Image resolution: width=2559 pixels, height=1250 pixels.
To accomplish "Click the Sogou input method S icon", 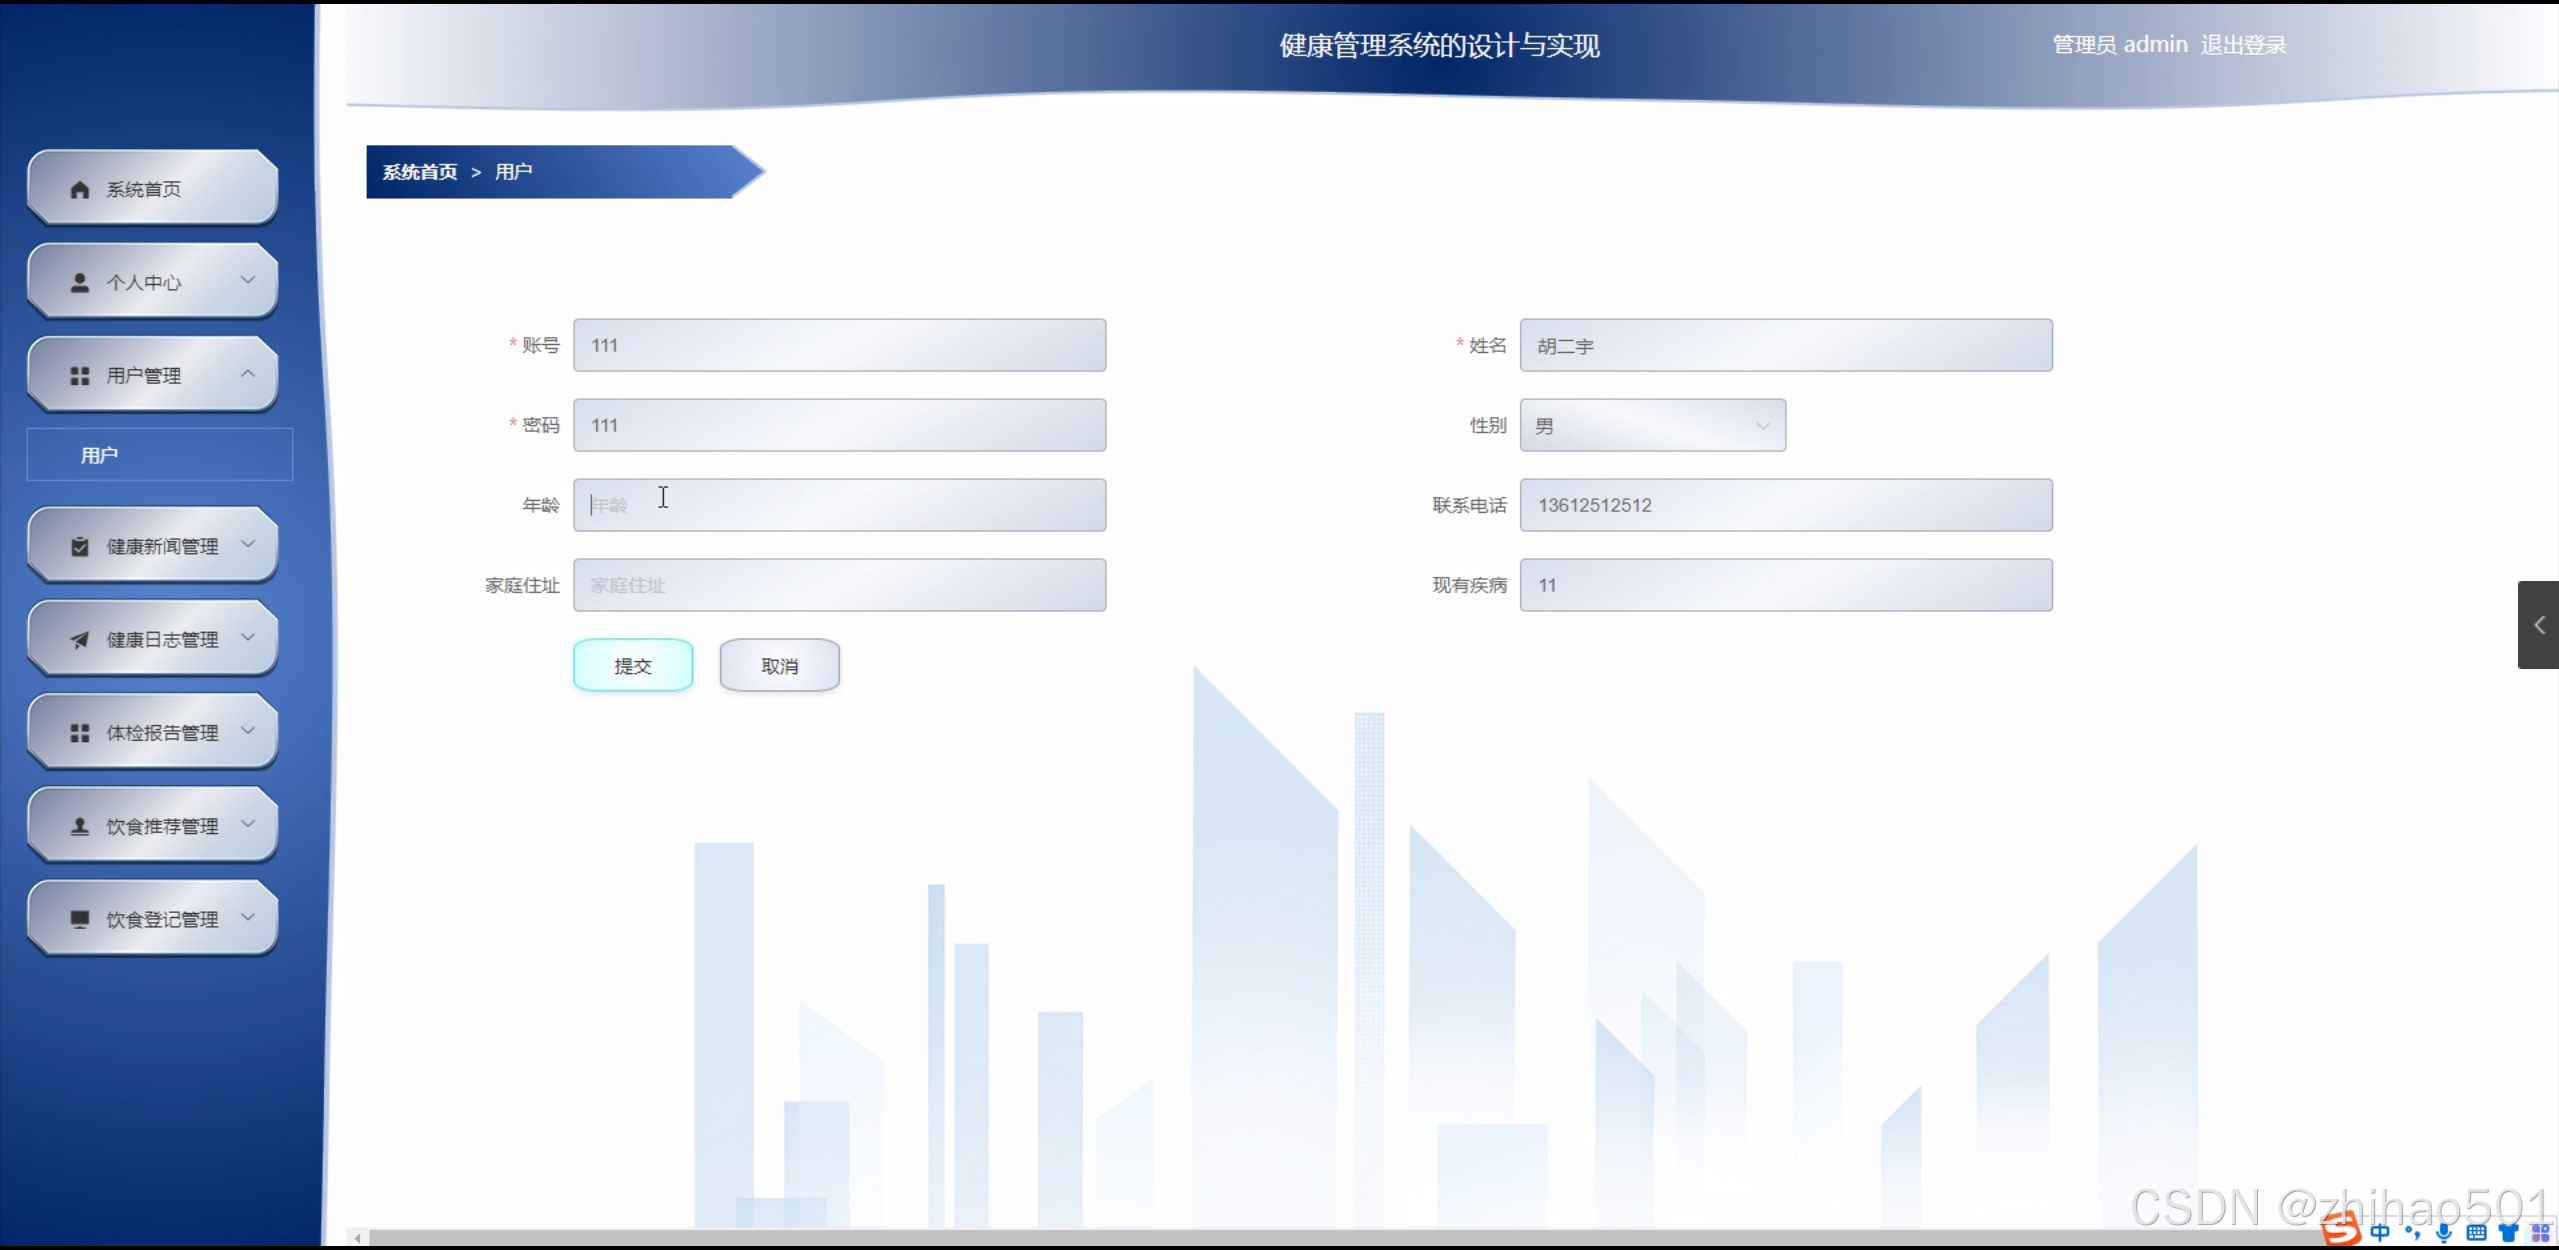I will click(x=2340, y=1230).
